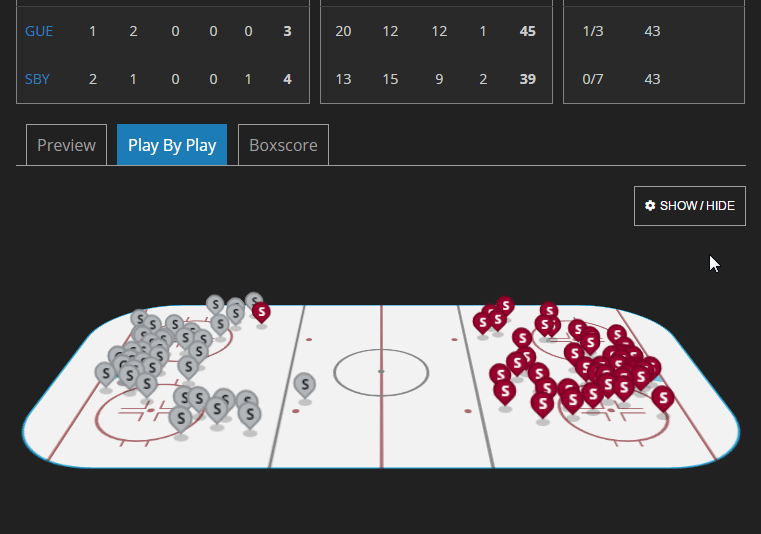The image size is (761, 534).
Task: Click the gear icon in SHOW / HIDE
Action: click(x=650, y=205)
